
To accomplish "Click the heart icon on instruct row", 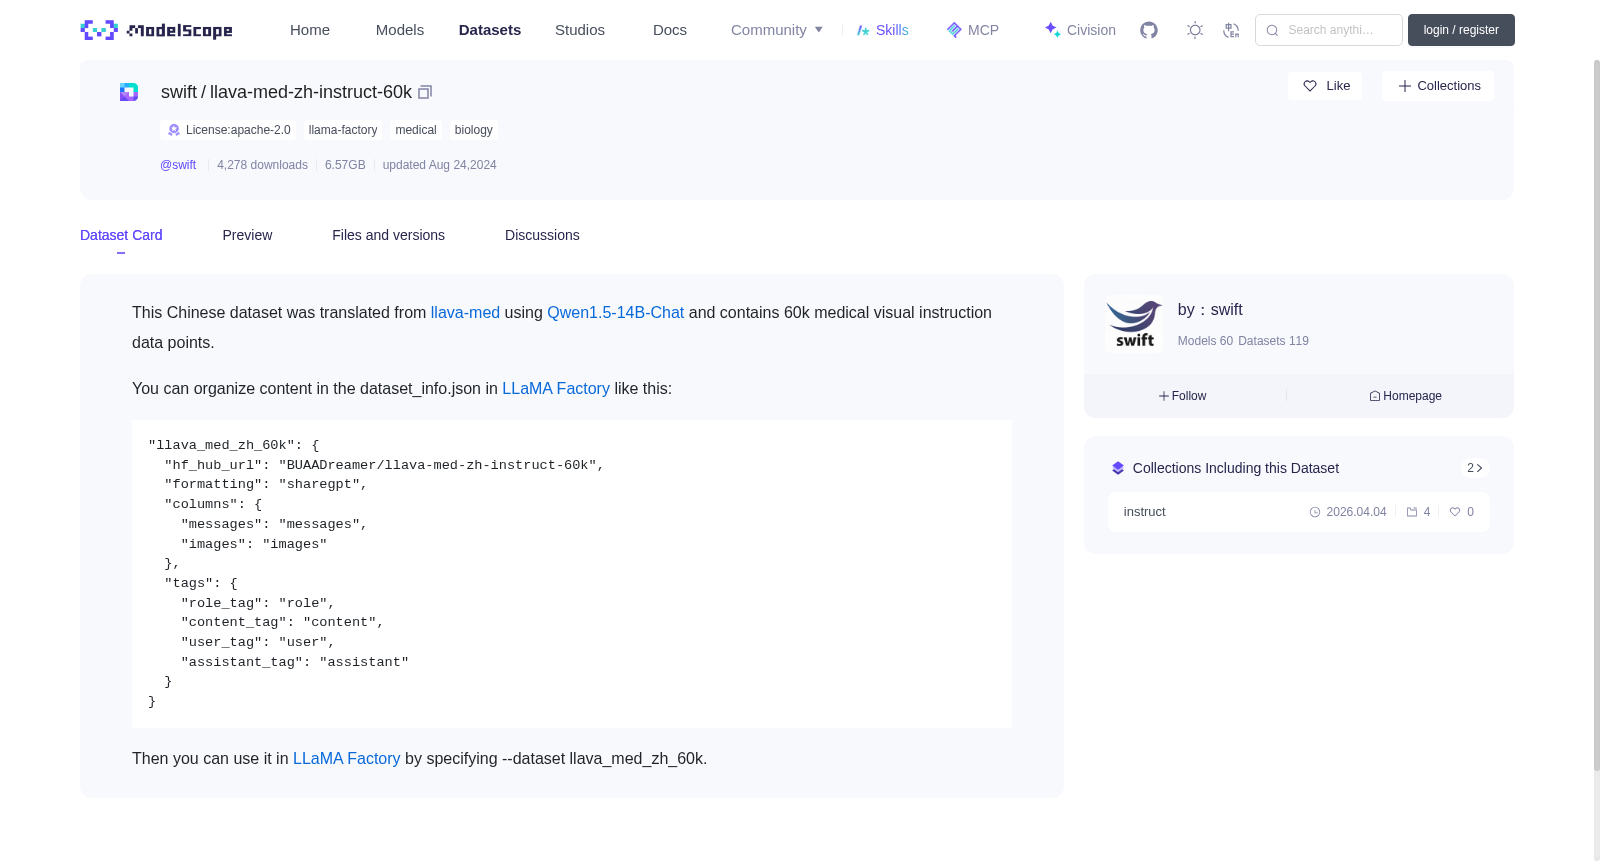I will tap(1455, 512).
